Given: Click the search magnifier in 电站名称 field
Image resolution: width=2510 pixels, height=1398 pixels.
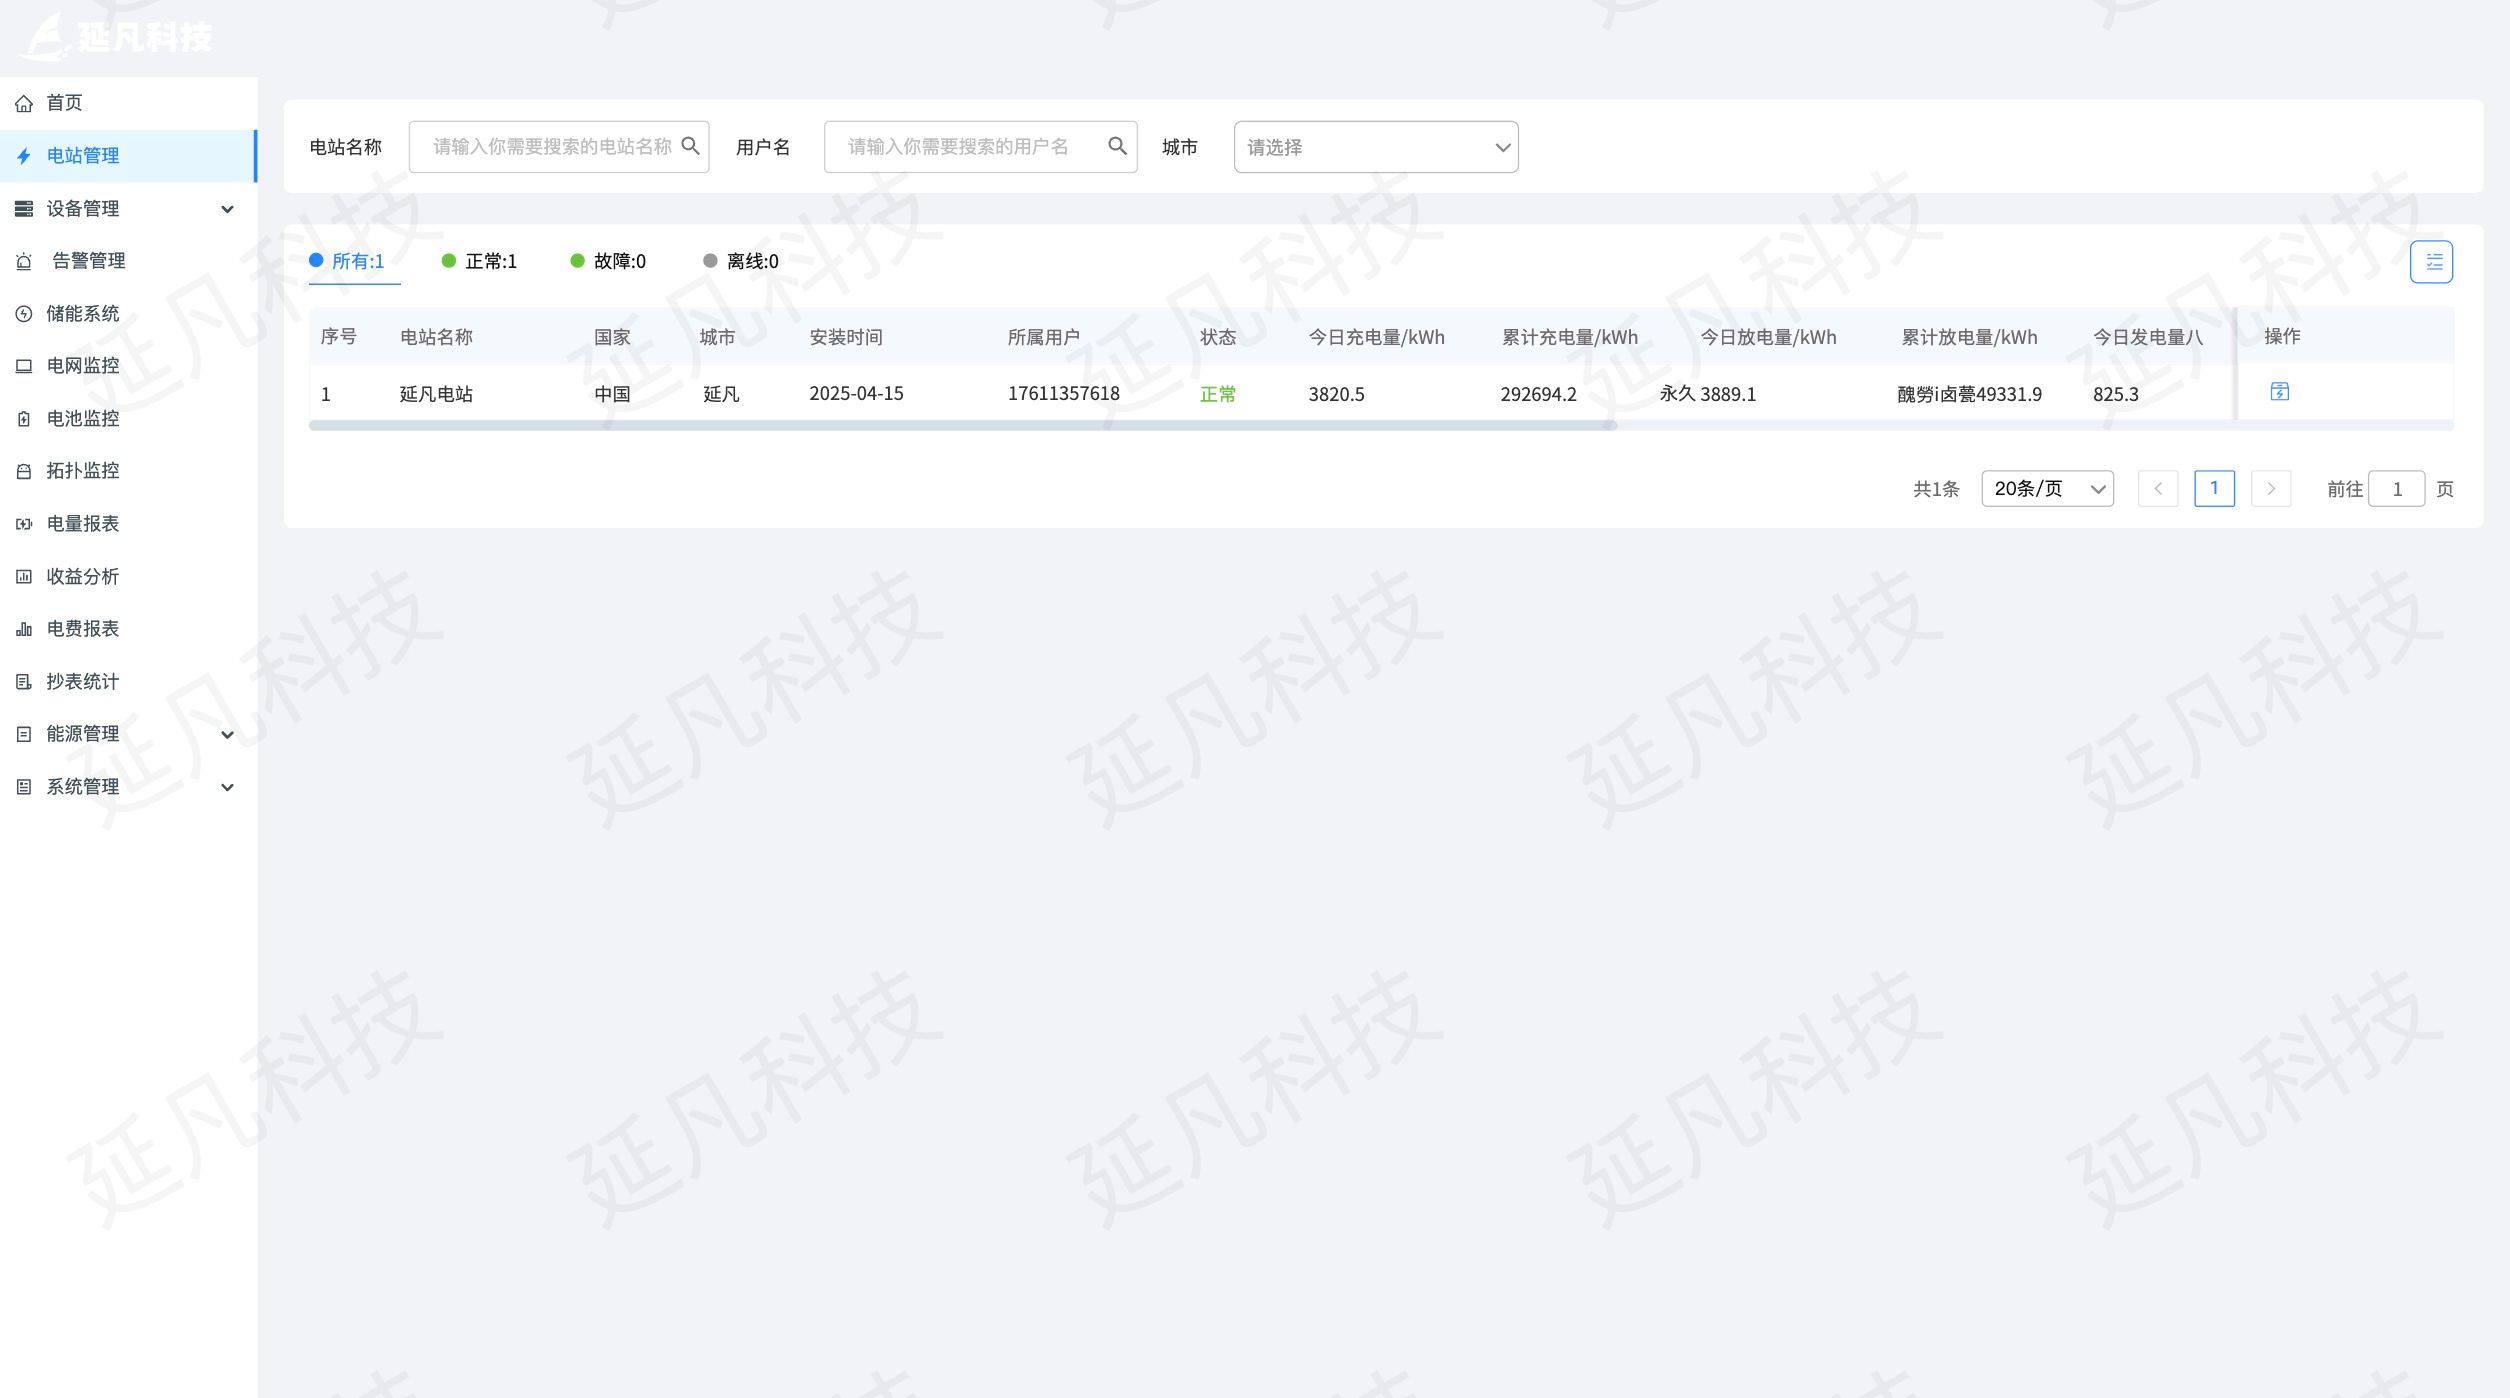Looking at the screenshot, I should (690, 146).
